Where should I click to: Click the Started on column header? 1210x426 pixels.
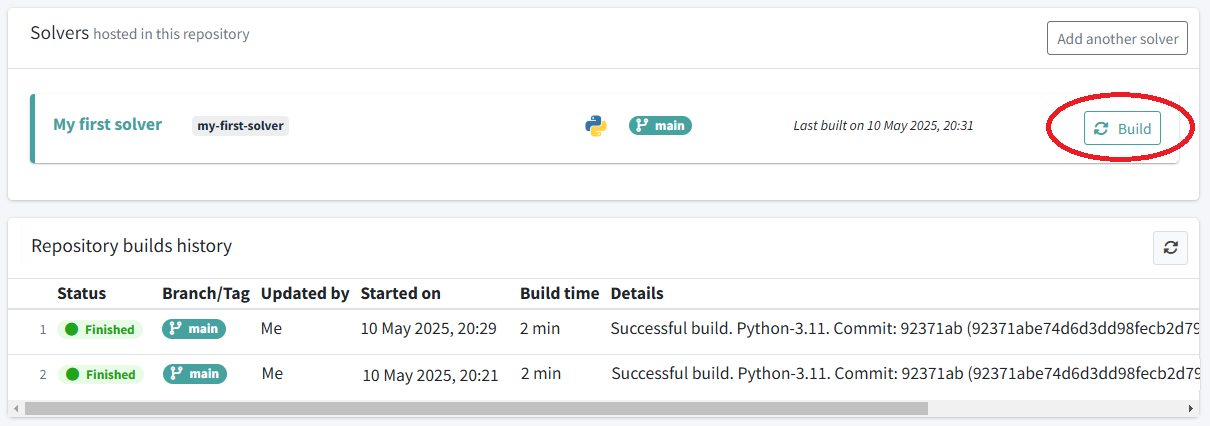pyautogui.click(x=400, y=293)
